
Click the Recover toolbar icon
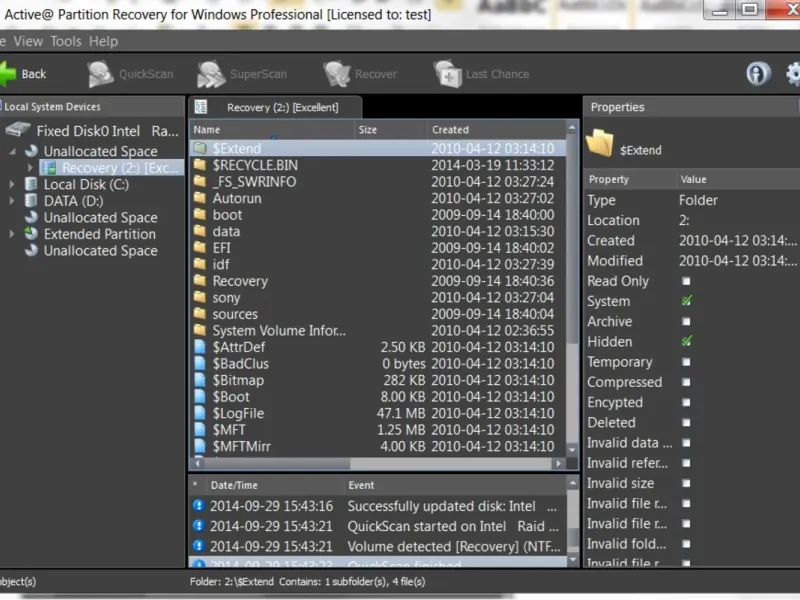point(337,74)
